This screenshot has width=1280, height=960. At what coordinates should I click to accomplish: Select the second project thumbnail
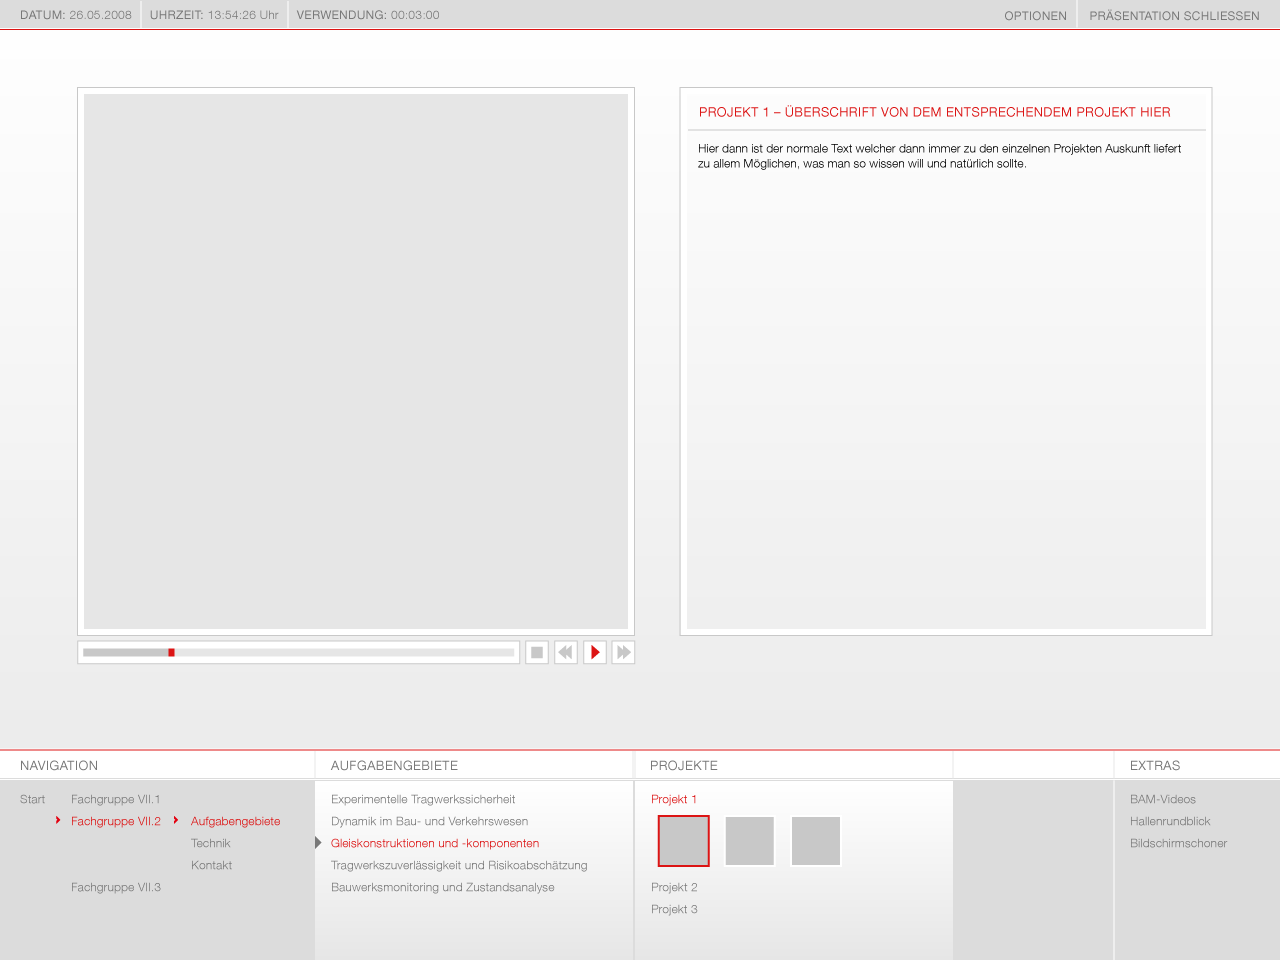(749, 841)
